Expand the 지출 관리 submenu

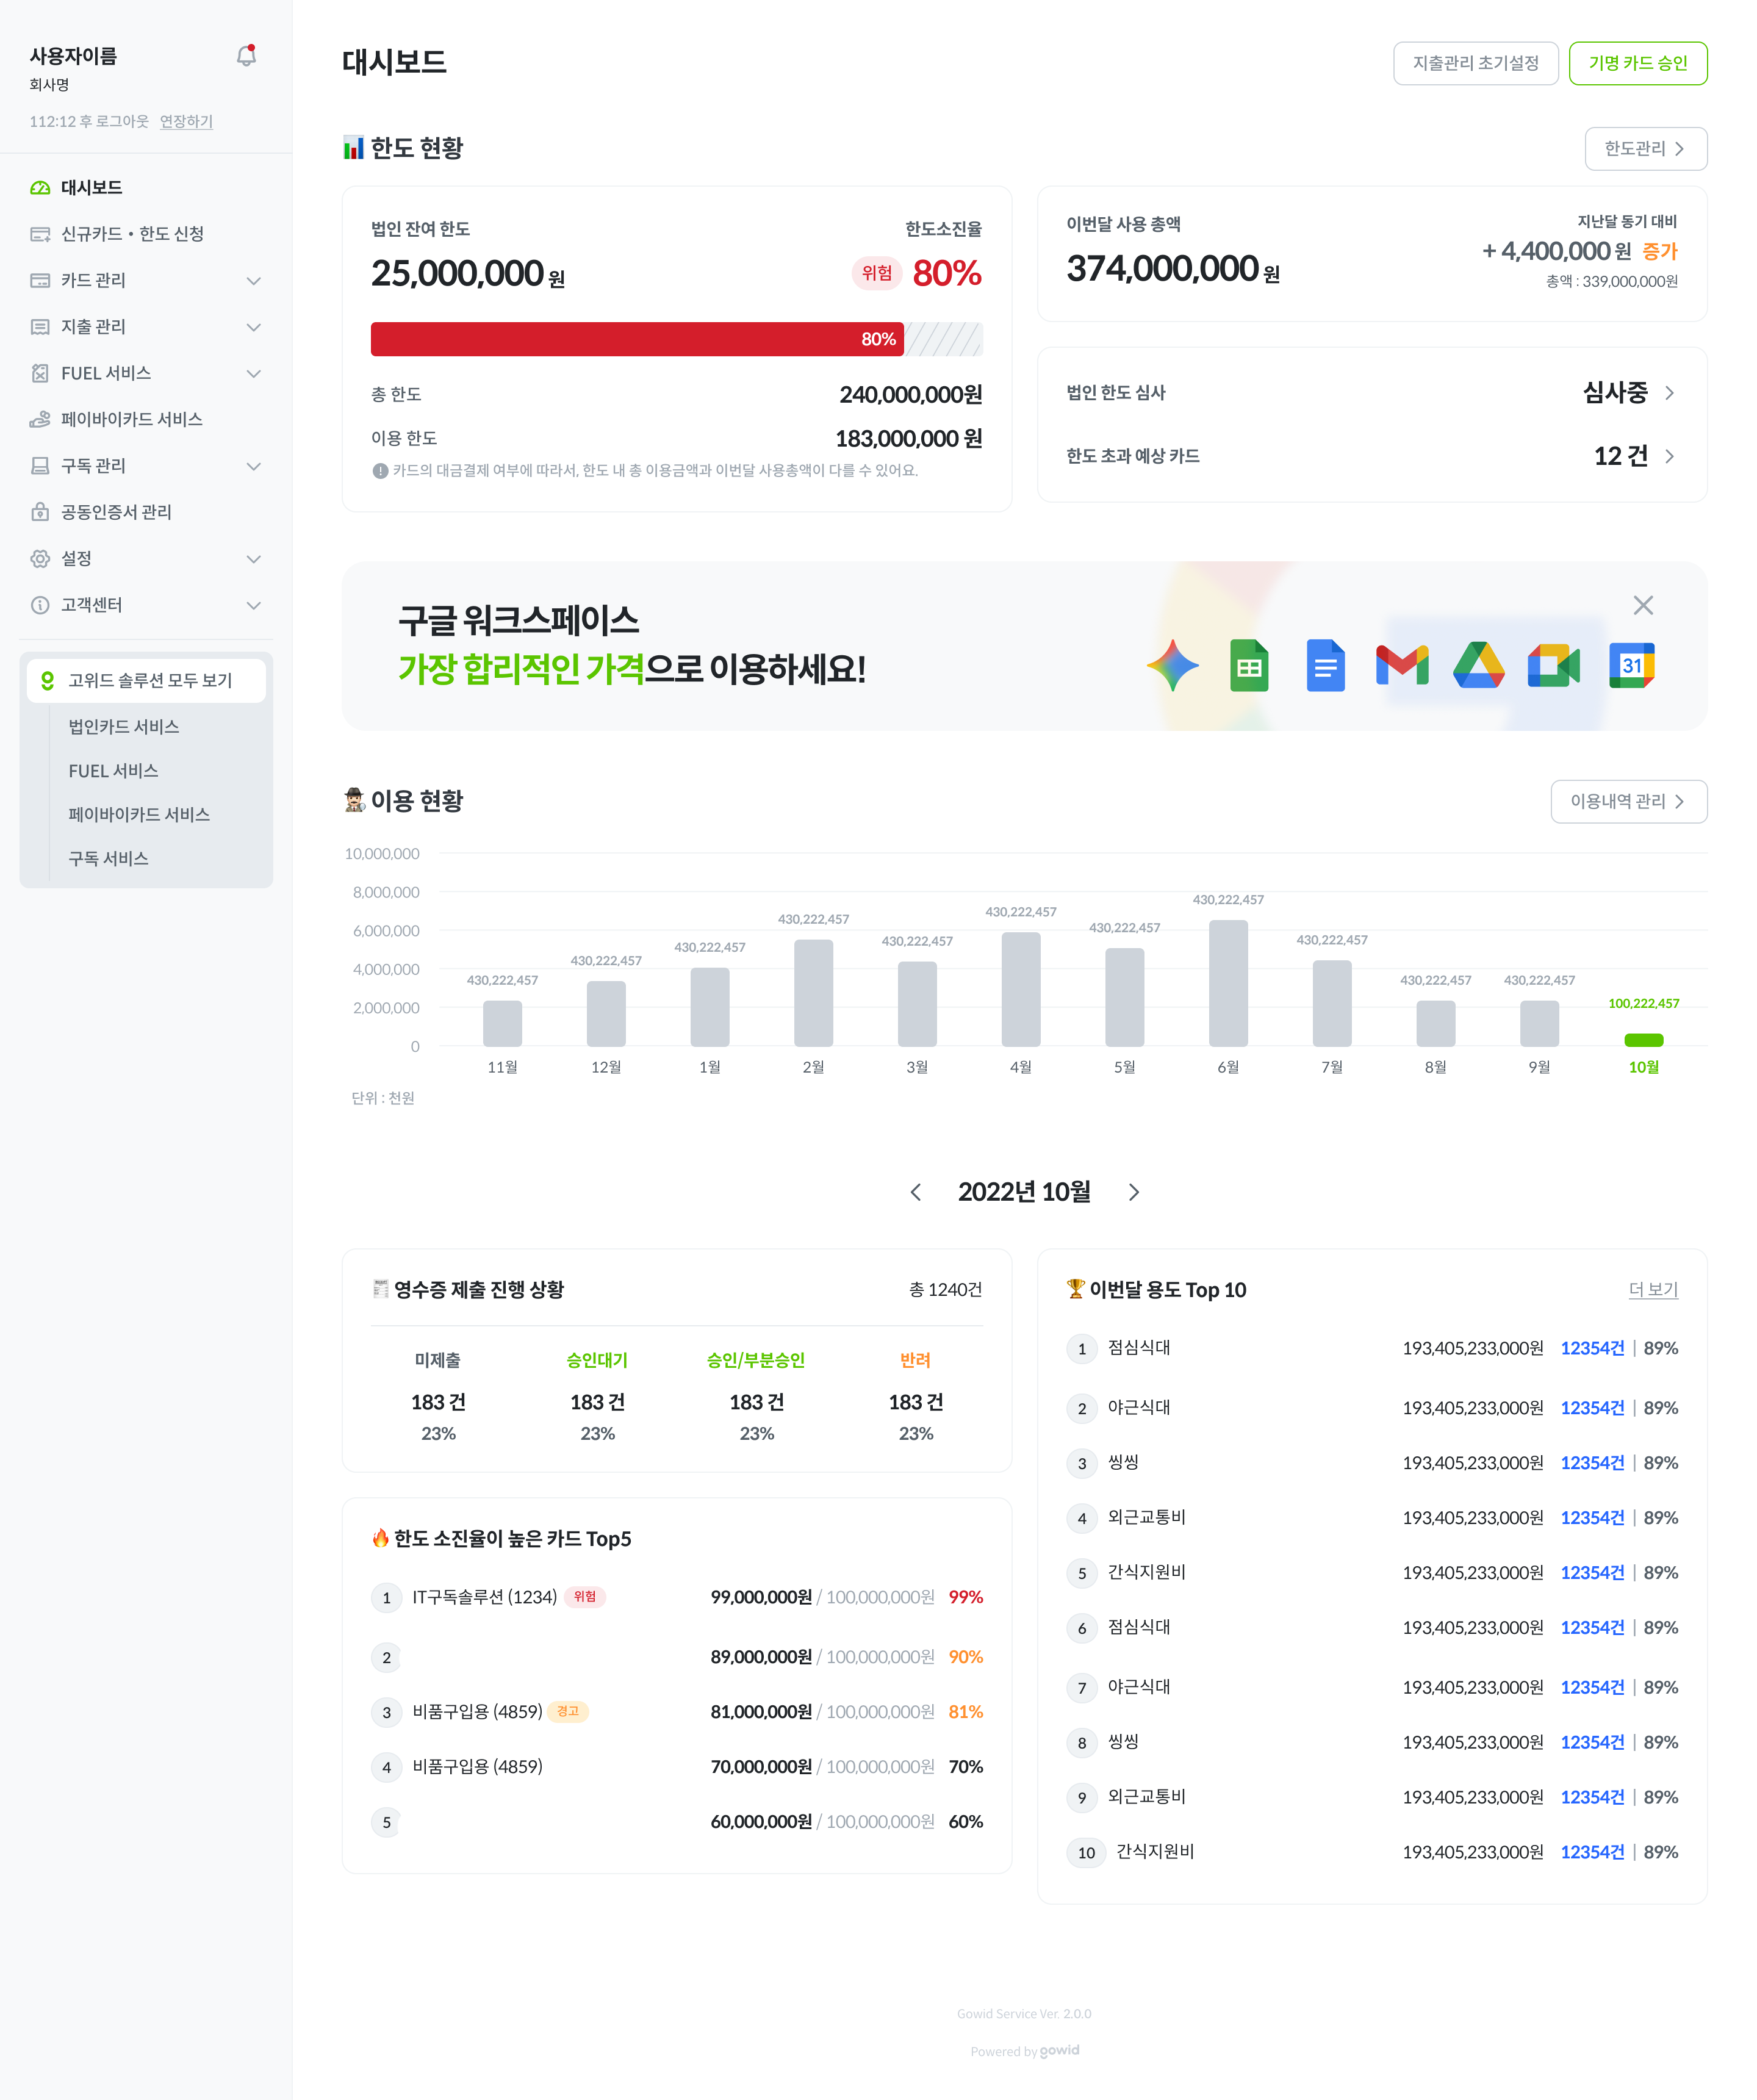pos(253,327)
